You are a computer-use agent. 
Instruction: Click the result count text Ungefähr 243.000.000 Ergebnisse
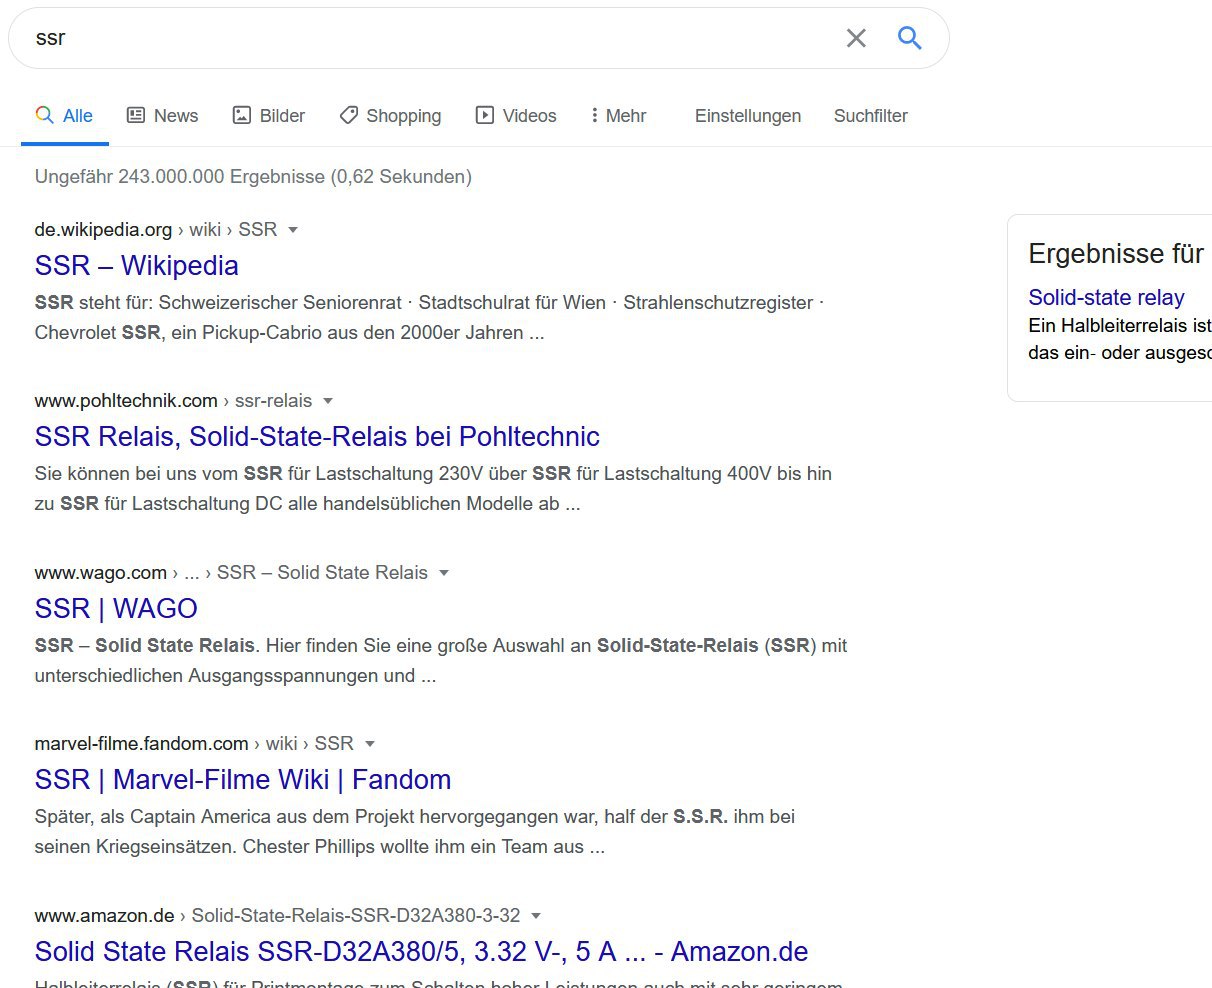point(253,177)
